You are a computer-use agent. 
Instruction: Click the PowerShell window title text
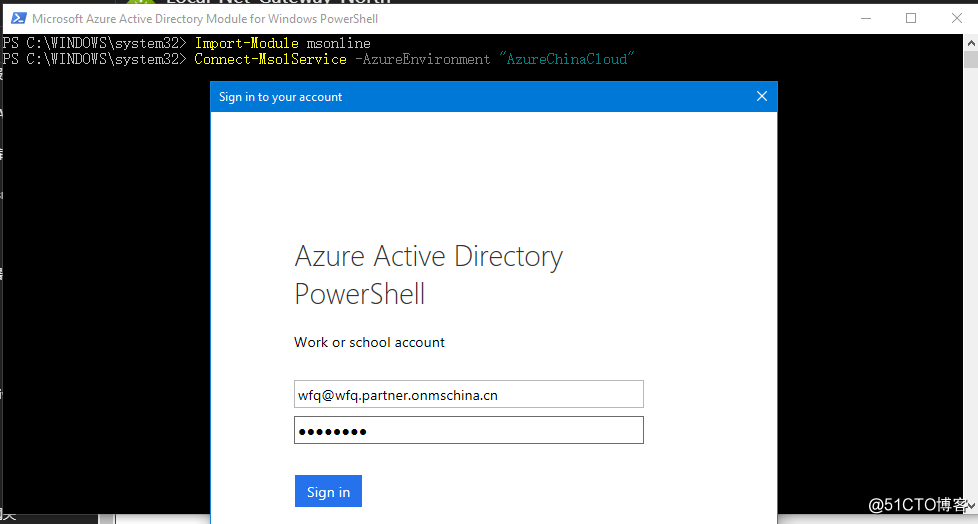tap(205, 19)
